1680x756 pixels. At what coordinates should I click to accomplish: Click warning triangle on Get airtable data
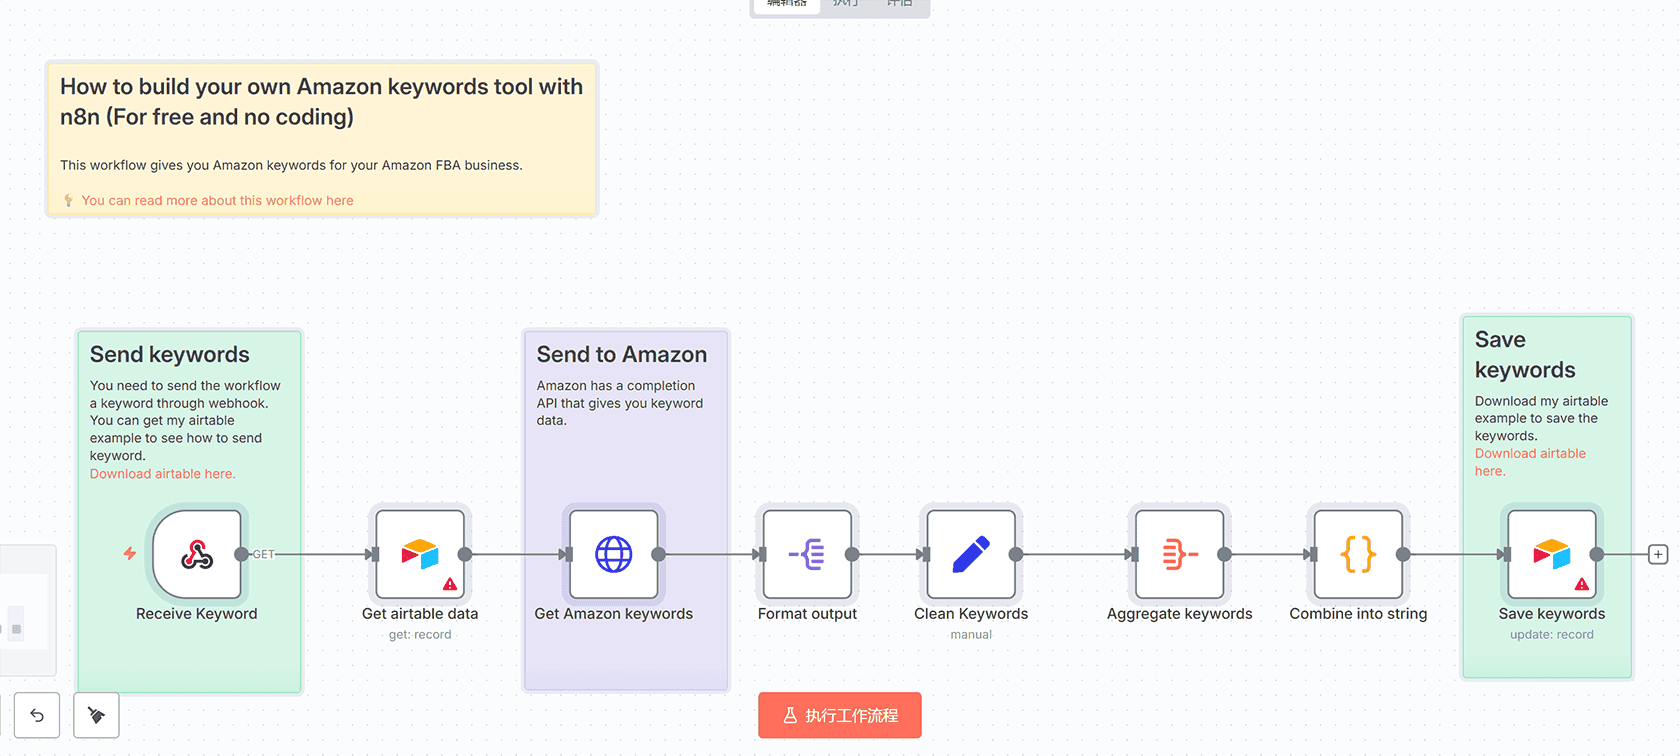click(x=450, y=584)
